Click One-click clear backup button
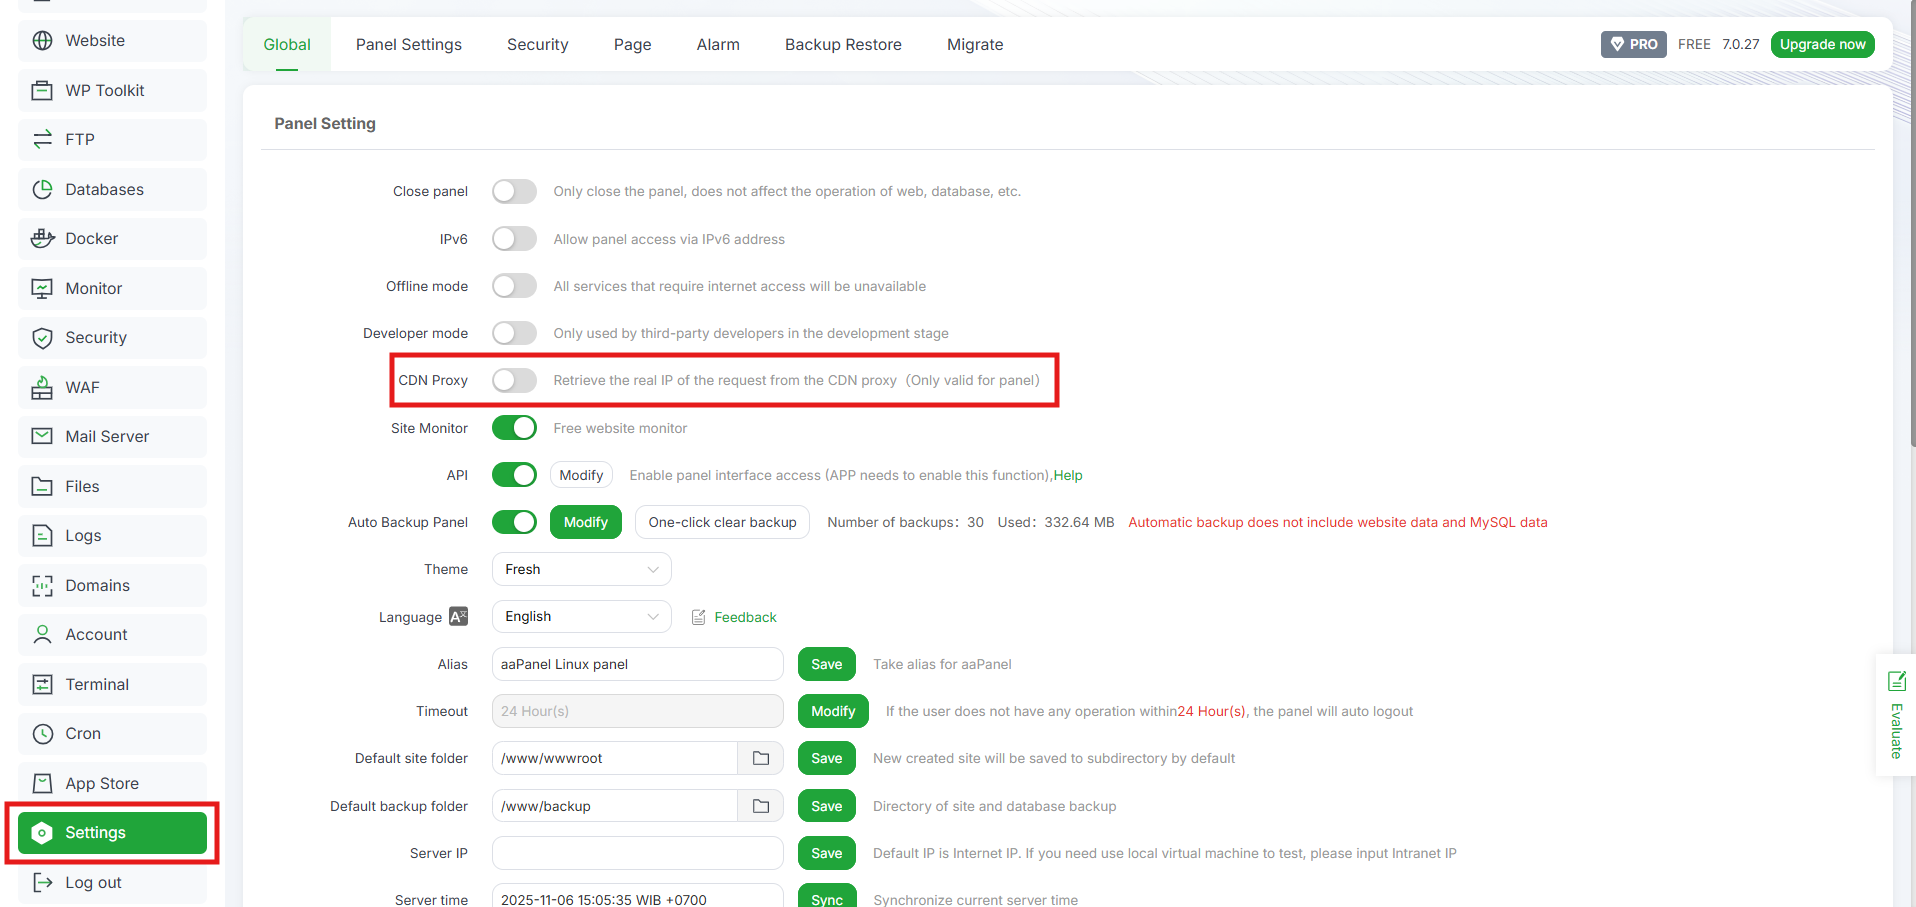The height and width of the screenshot is (907, 1916). [722, 522]
